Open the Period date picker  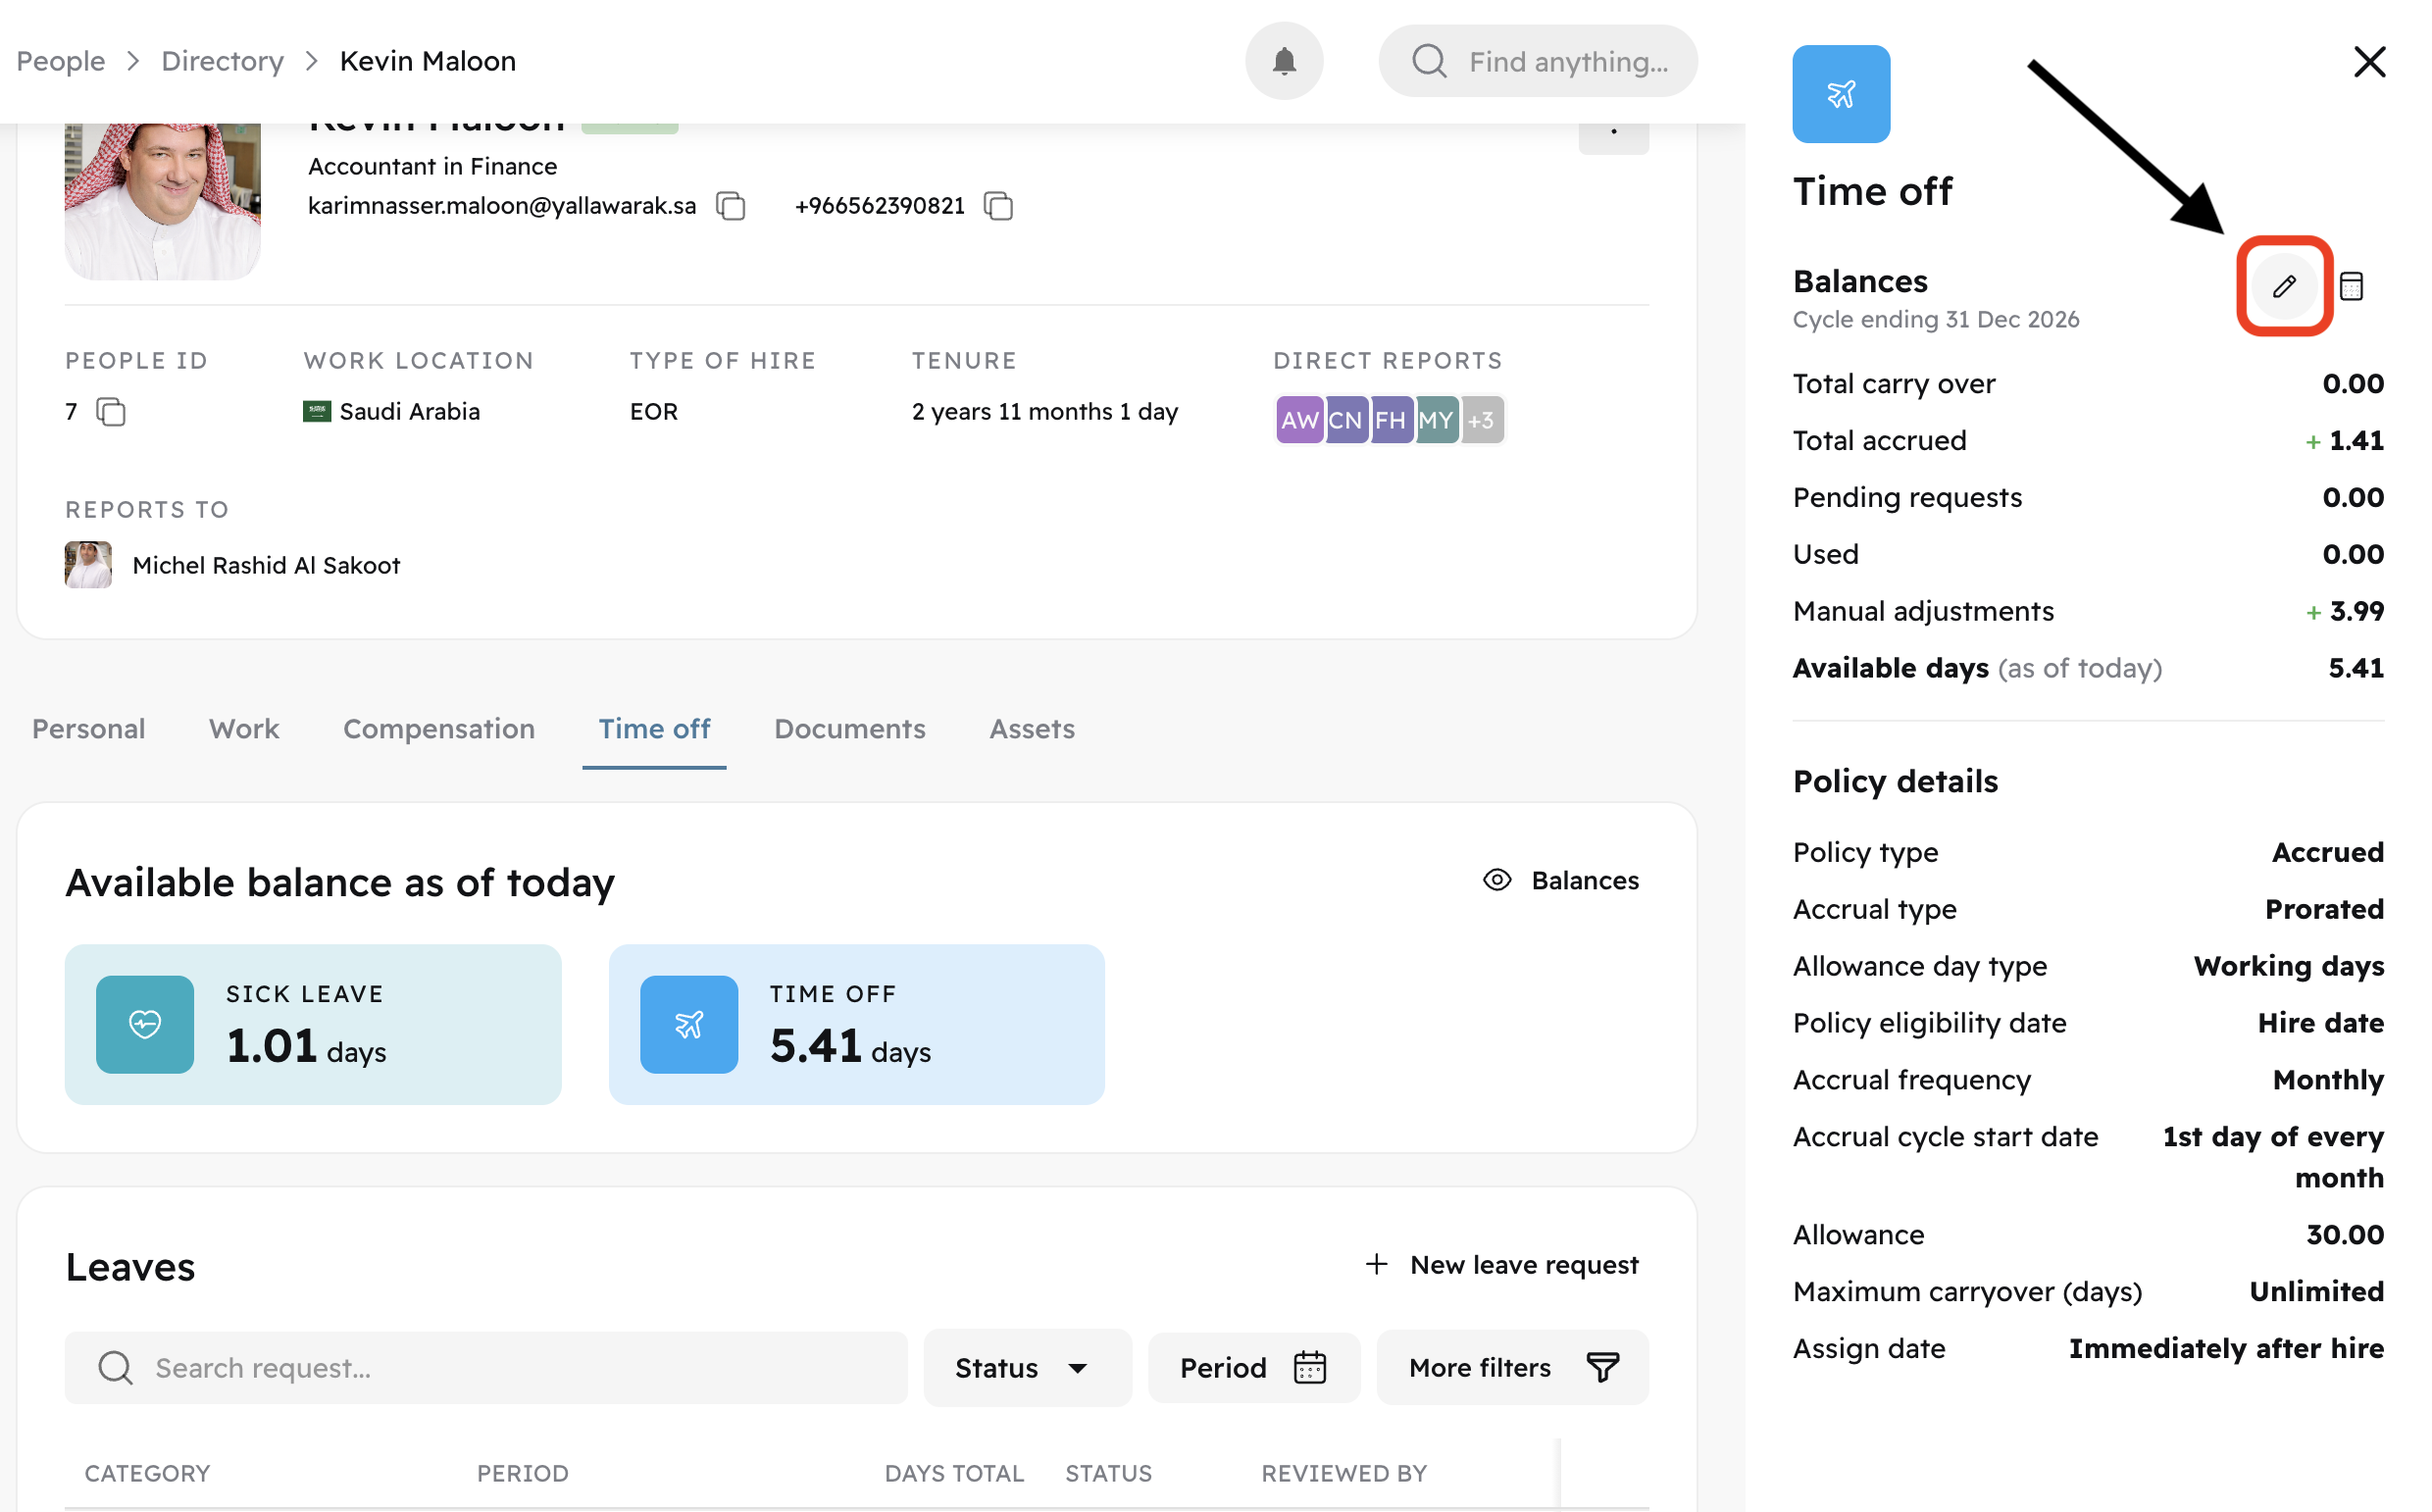click(1253, 1367)
